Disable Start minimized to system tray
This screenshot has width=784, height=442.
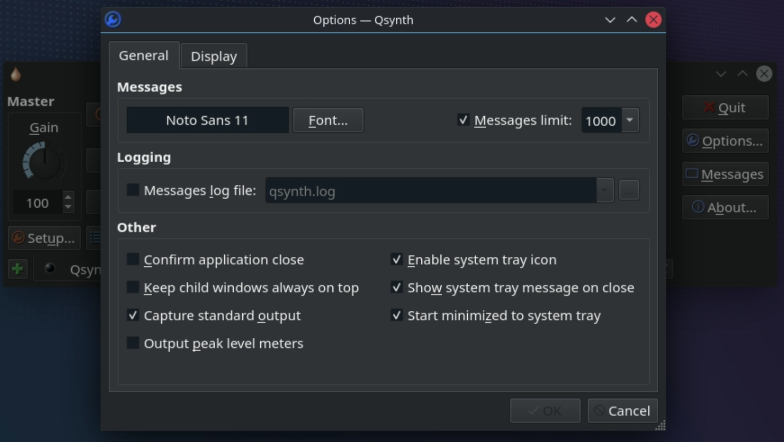click(397, 316)
